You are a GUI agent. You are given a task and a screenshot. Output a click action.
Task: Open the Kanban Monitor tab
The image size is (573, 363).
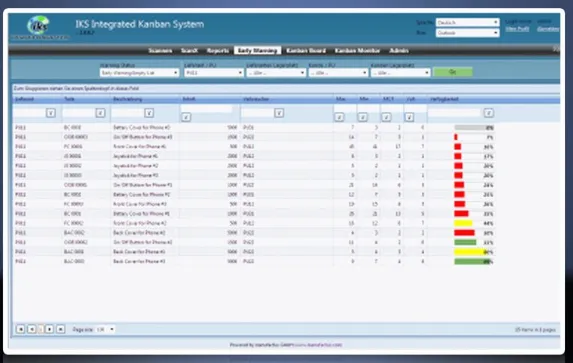(357, 50)
